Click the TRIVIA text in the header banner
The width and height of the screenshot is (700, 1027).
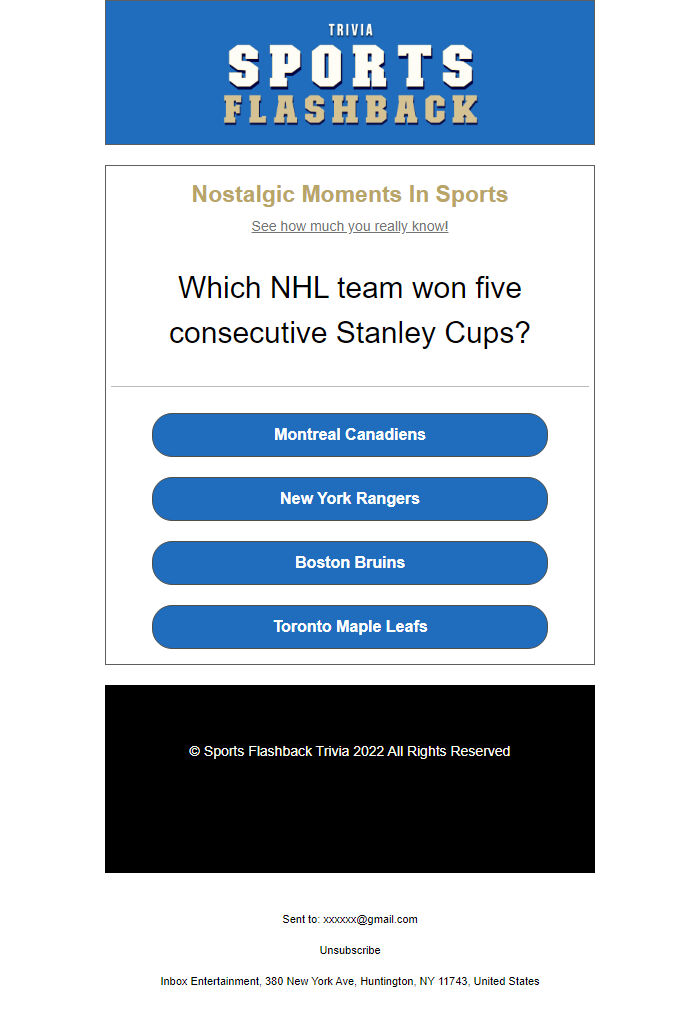[x=349, y=28]
